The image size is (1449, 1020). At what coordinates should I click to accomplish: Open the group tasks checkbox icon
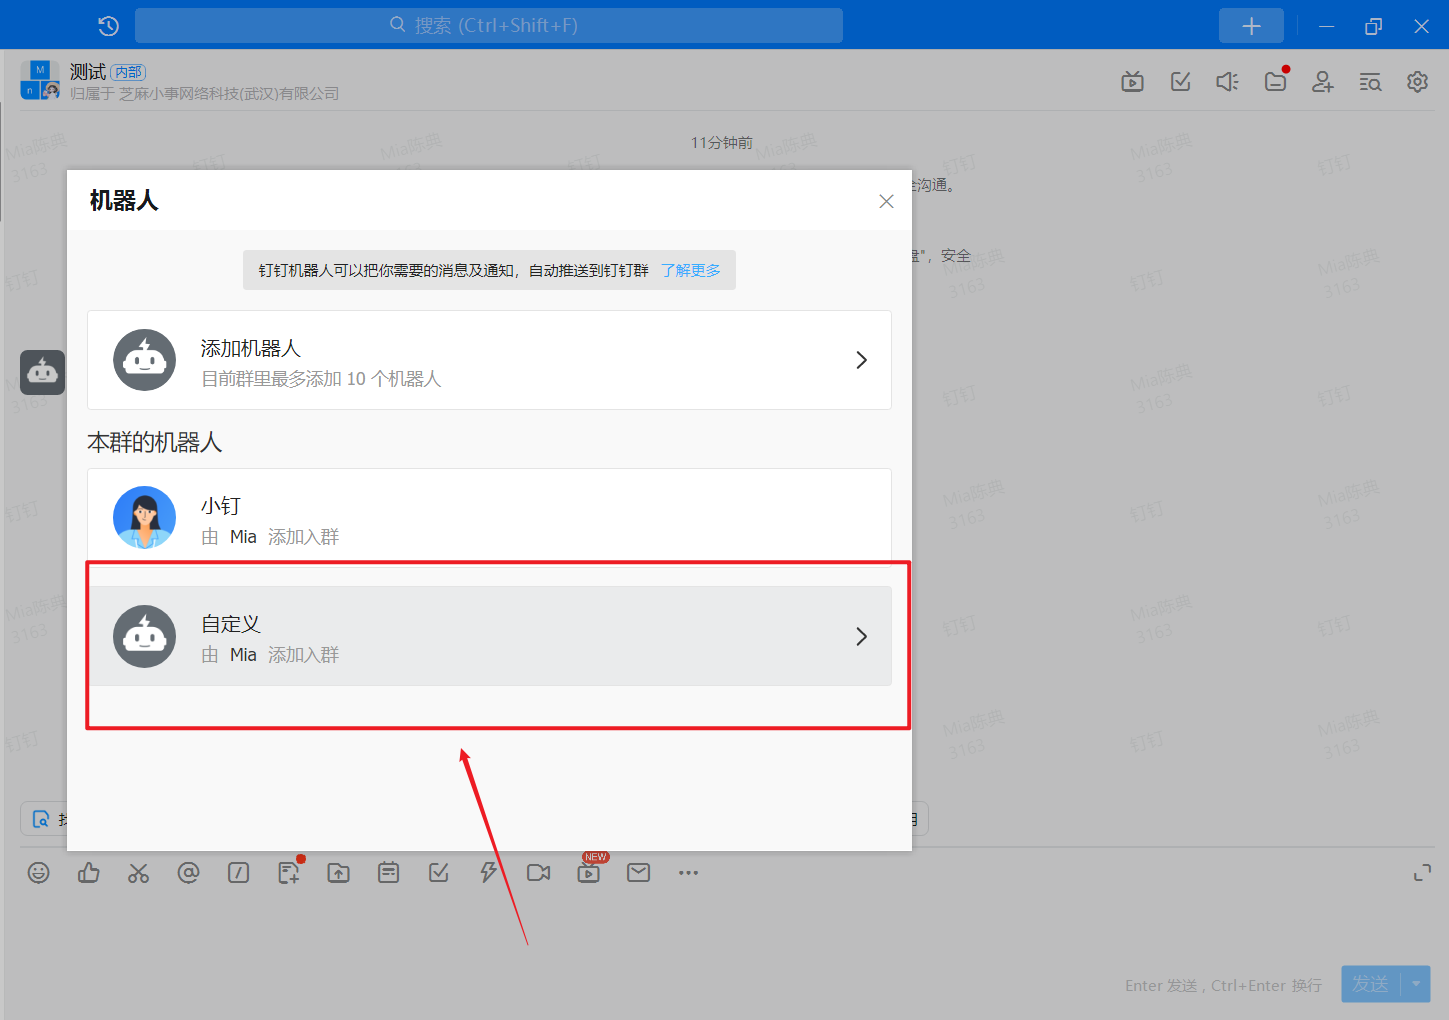[1180, 82]
